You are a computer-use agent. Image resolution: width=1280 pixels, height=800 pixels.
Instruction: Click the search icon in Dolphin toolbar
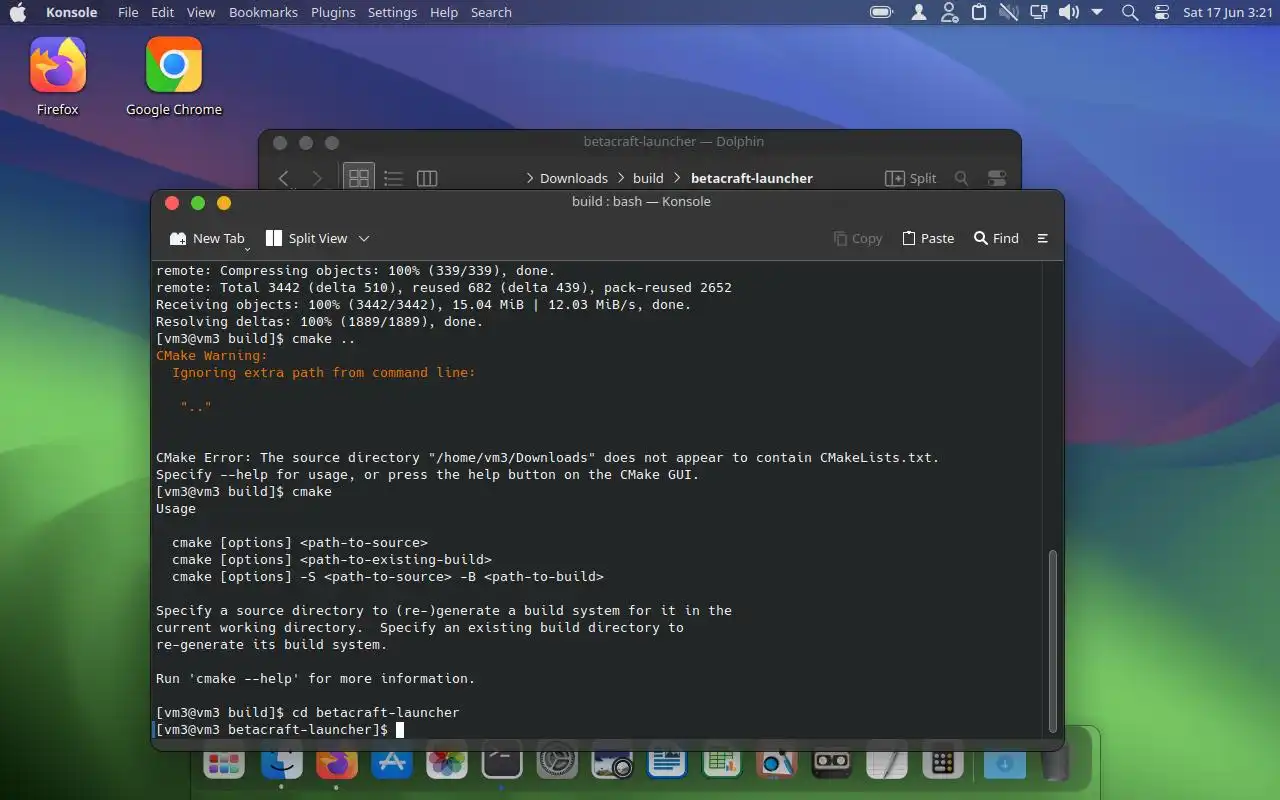[961, 178]
